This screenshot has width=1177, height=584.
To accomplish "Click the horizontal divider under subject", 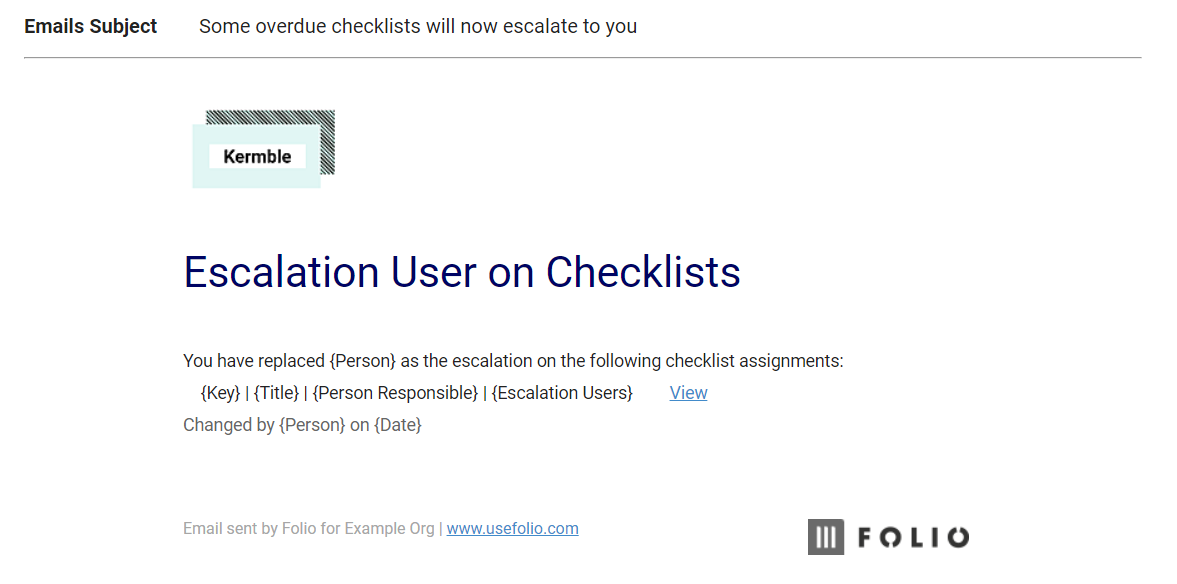I will point(582,57).
